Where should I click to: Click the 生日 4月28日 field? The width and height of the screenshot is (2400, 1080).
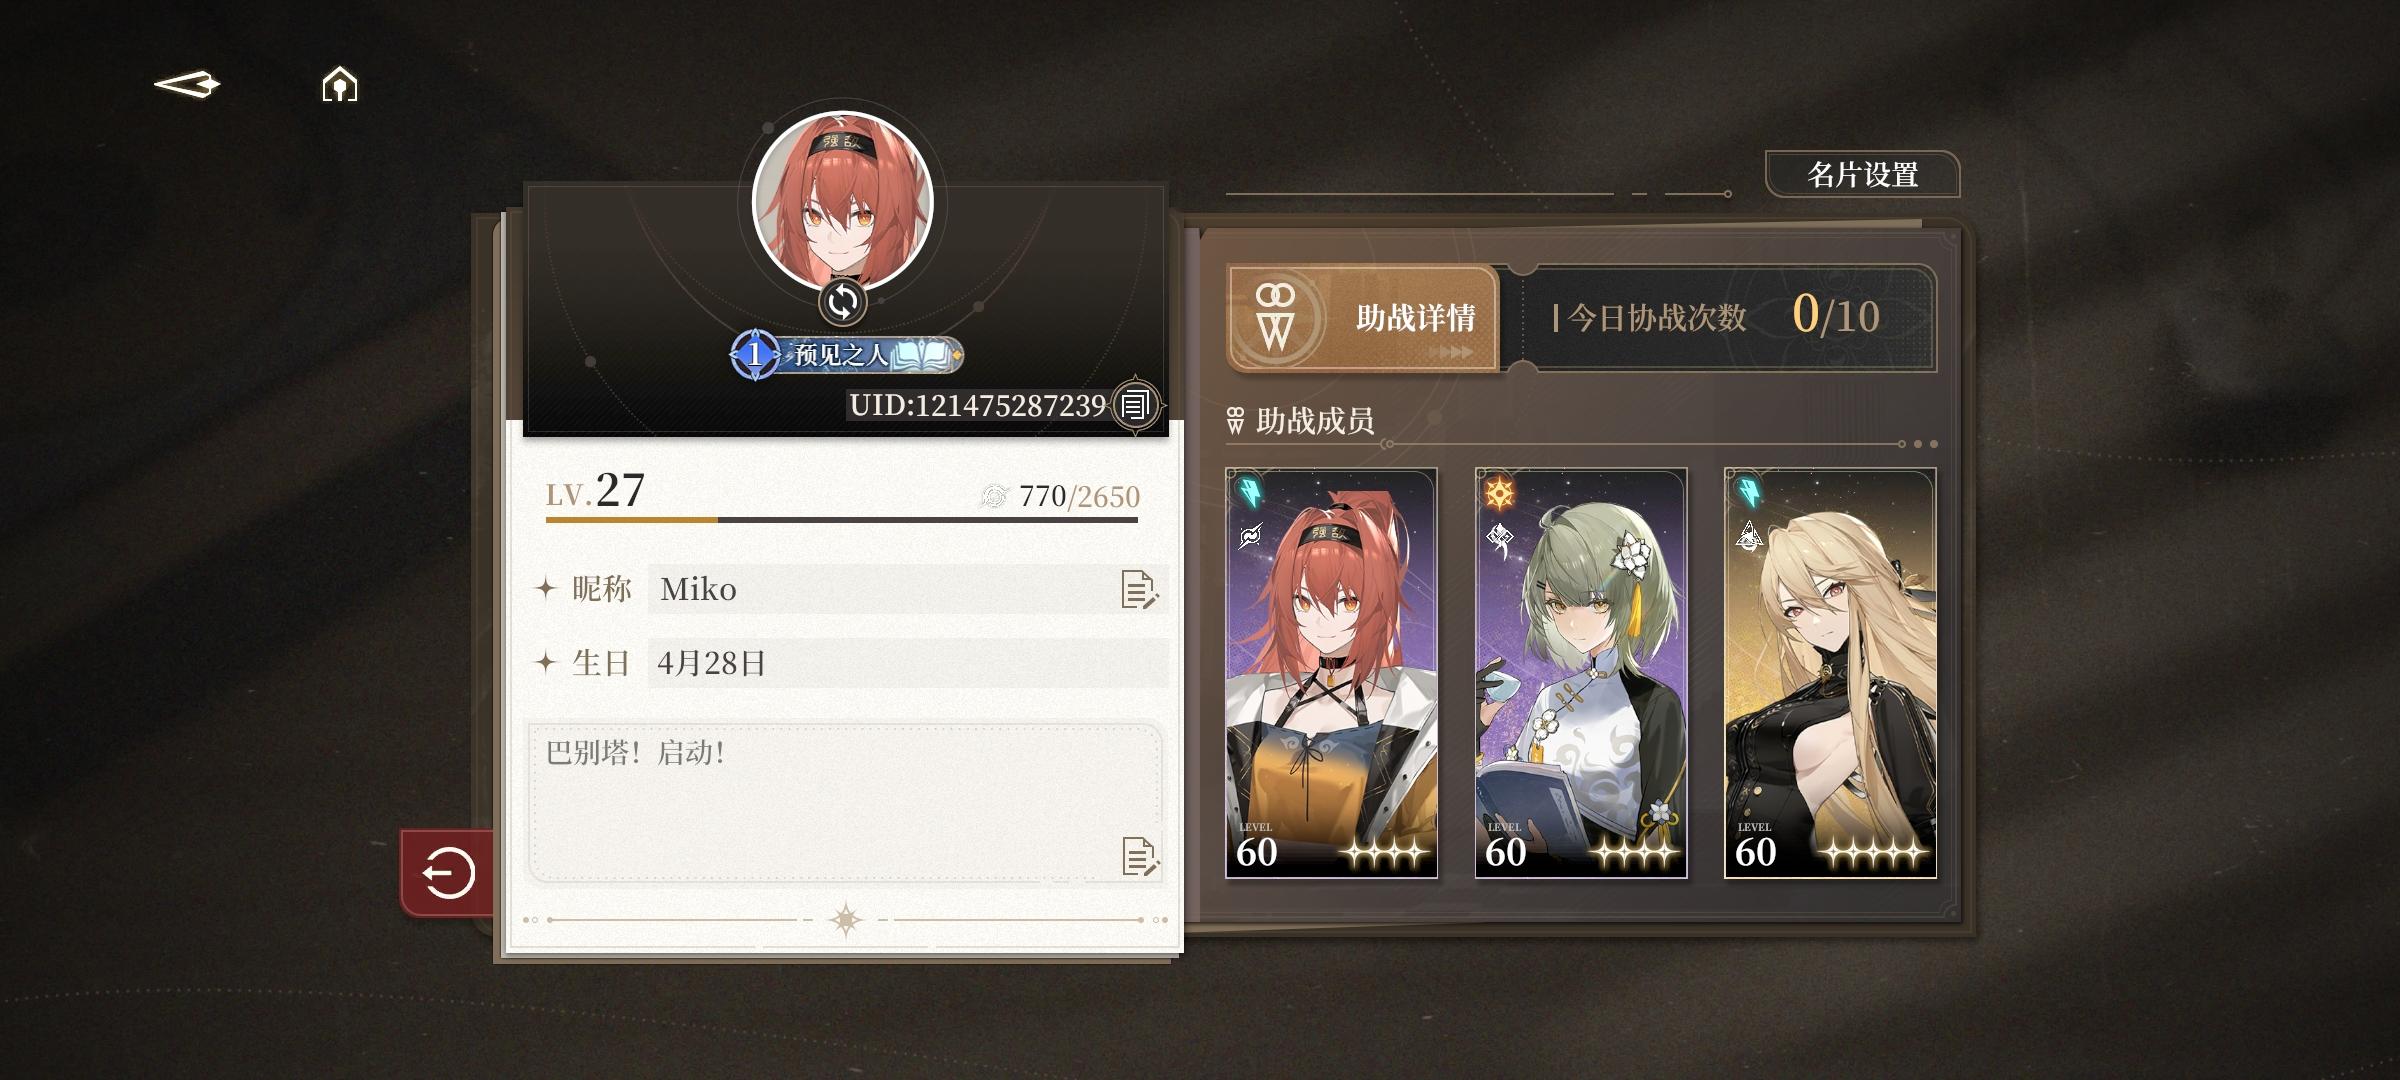(x=908, y=663)
